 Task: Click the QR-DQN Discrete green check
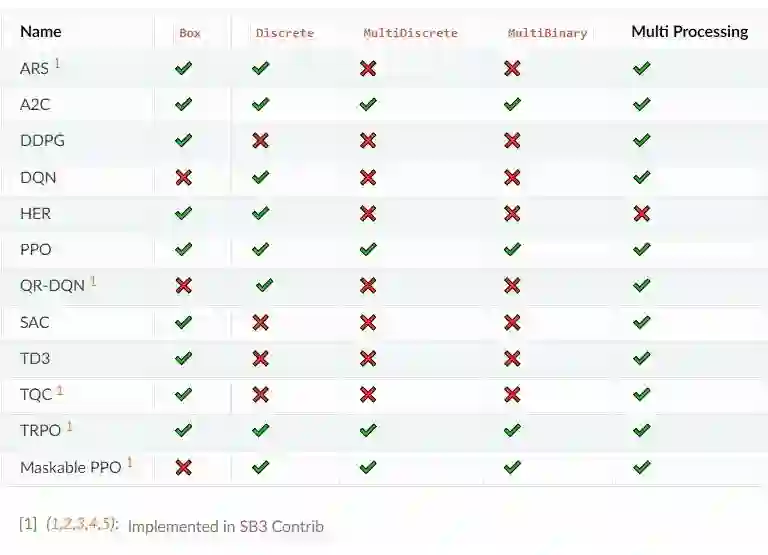[264, 286]
